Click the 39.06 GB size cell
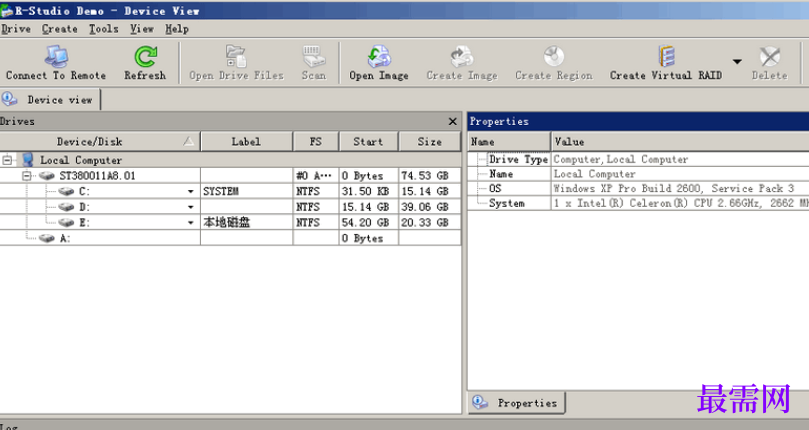This screenshot has width=809, height=430. click(429, 207)
